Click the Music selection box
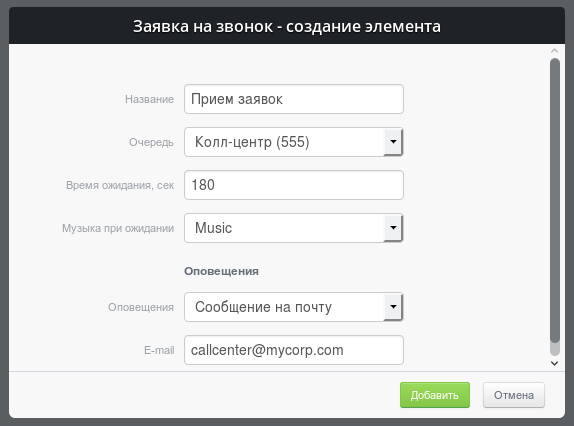Image resolution: width=574 pixels, height=426 pixels. pos(294,228)
